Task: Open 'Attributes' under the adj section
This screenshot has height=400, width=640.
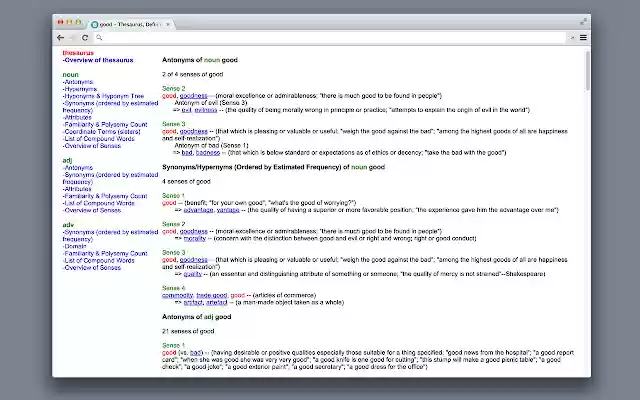Action: point(77,189)
